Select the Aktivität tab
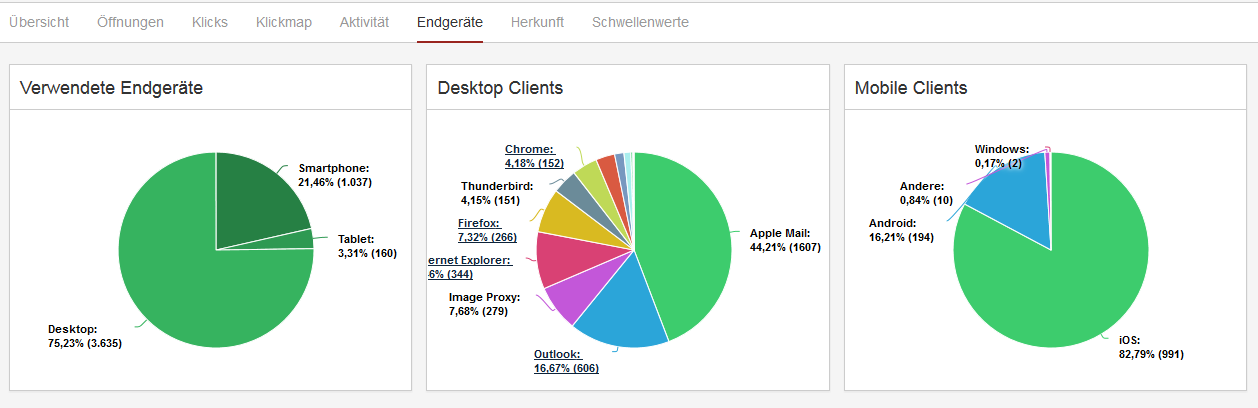 coord(364,22)
